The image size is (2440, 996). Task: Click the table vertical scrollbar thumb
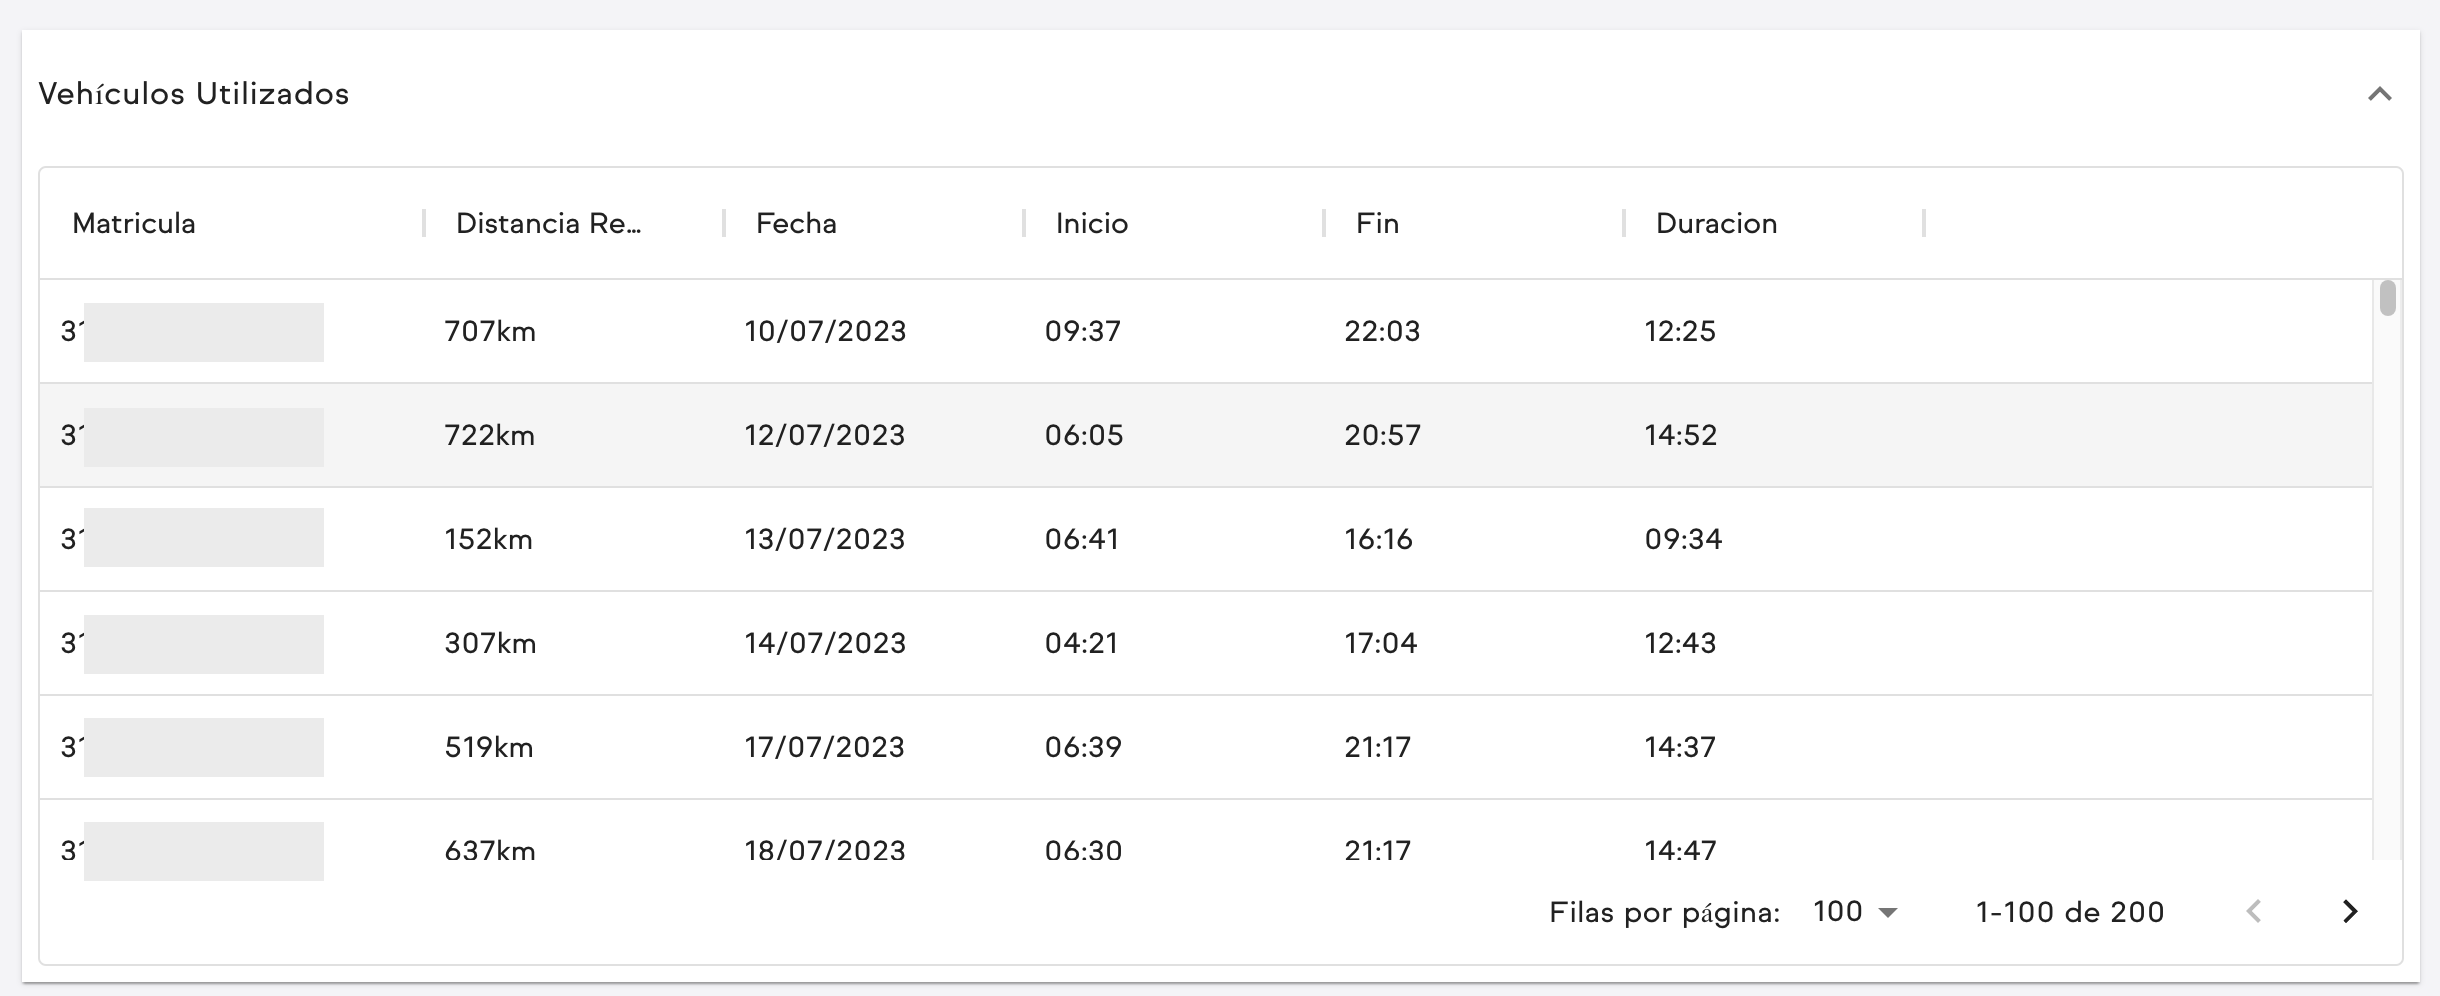[2387, 299]
